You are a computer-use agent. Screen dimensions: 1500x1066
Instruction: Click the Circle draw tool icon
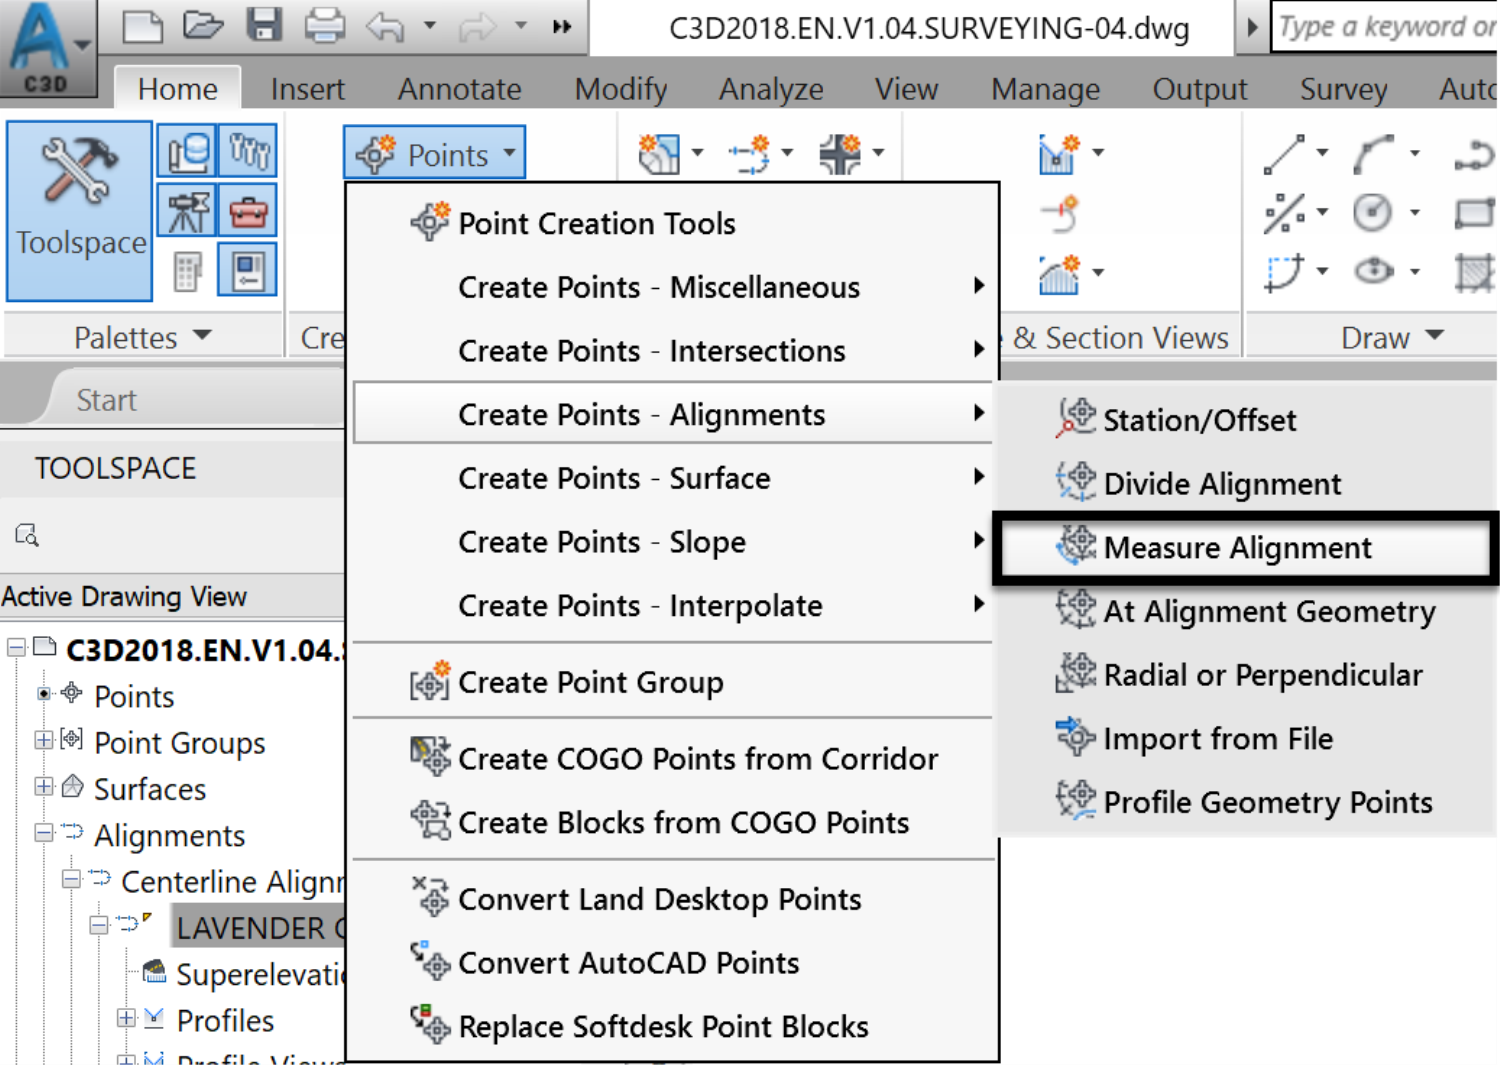tap(1373, 212)
